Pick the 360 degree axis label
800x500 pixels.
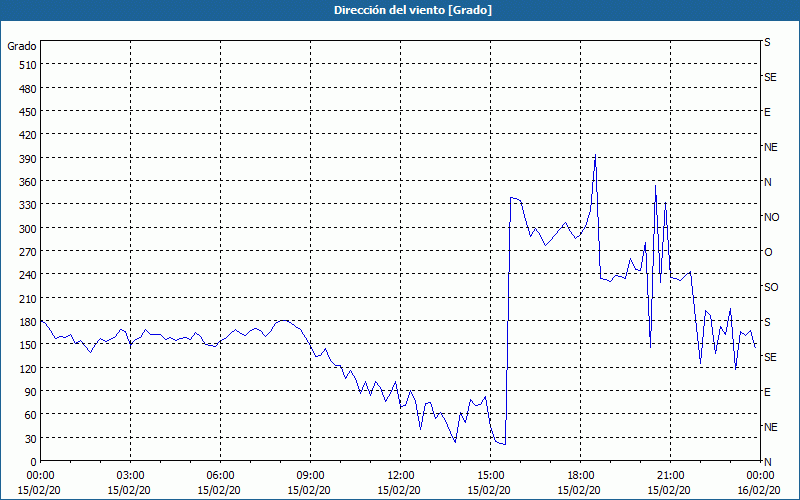[x=28, y=182]
